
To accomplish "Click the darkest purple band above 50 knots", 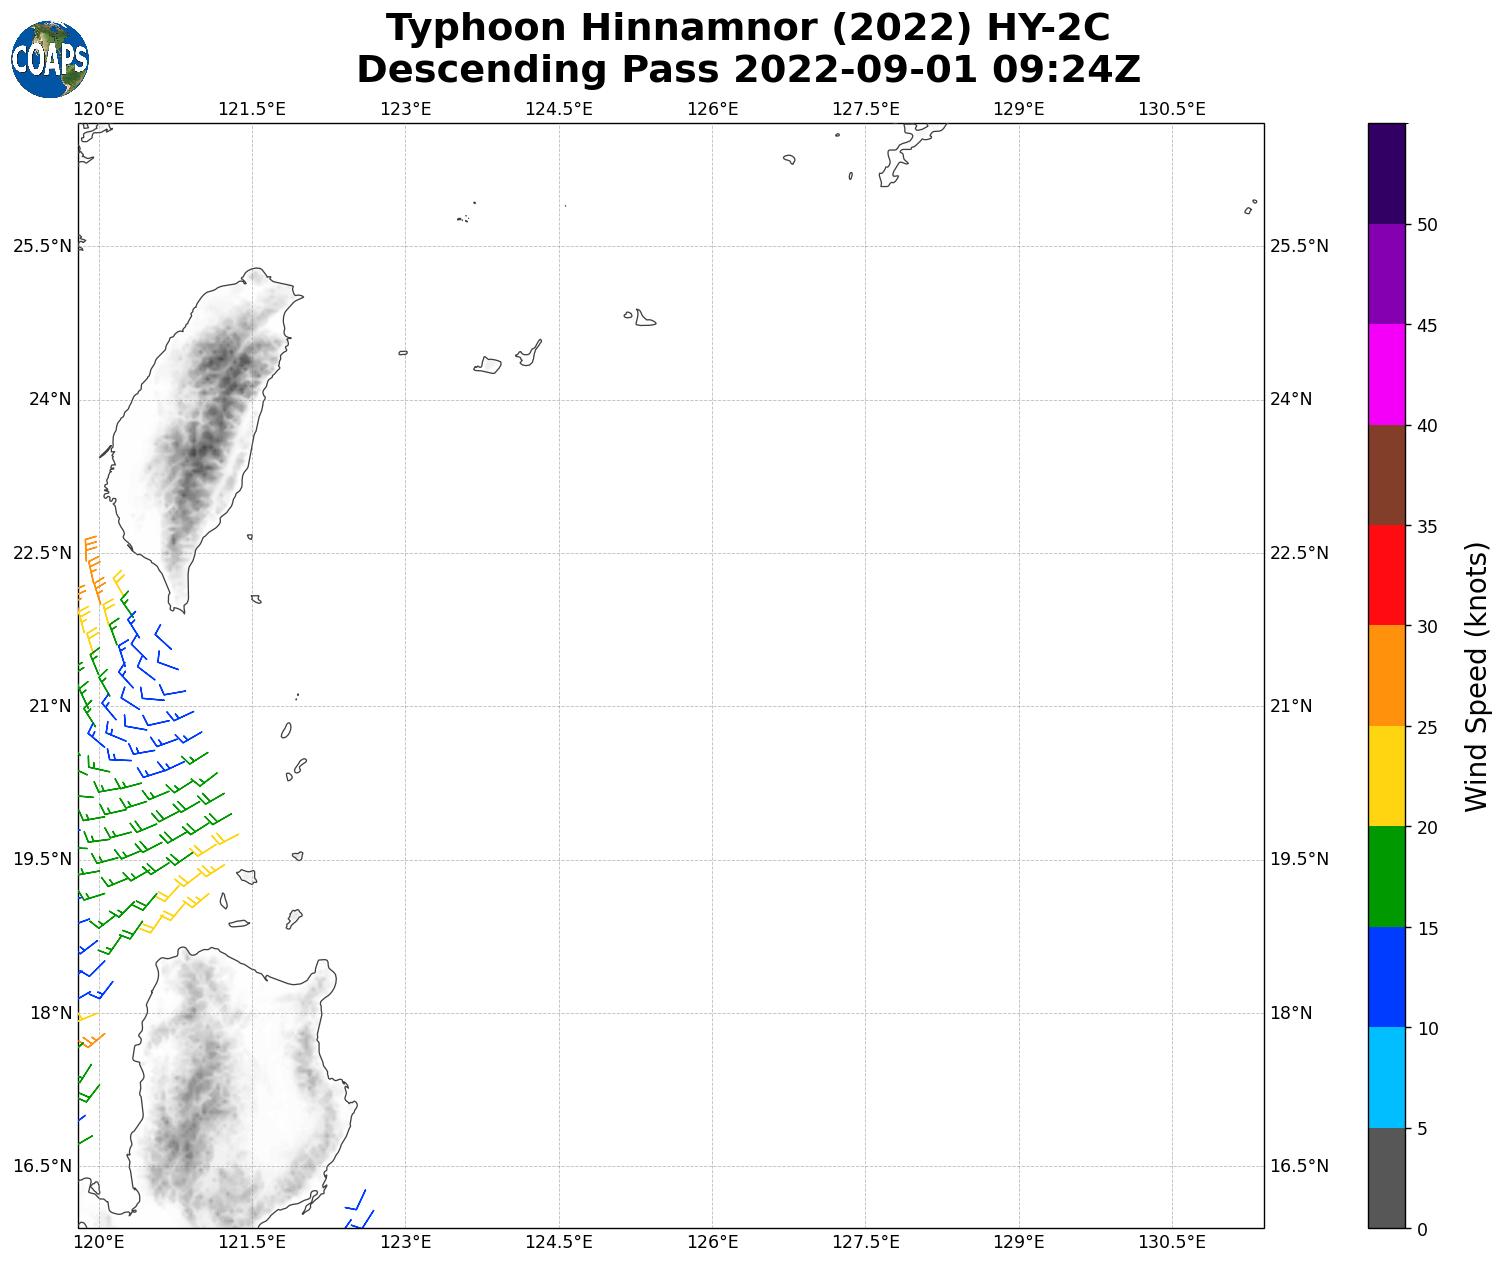I will 1386,173.
